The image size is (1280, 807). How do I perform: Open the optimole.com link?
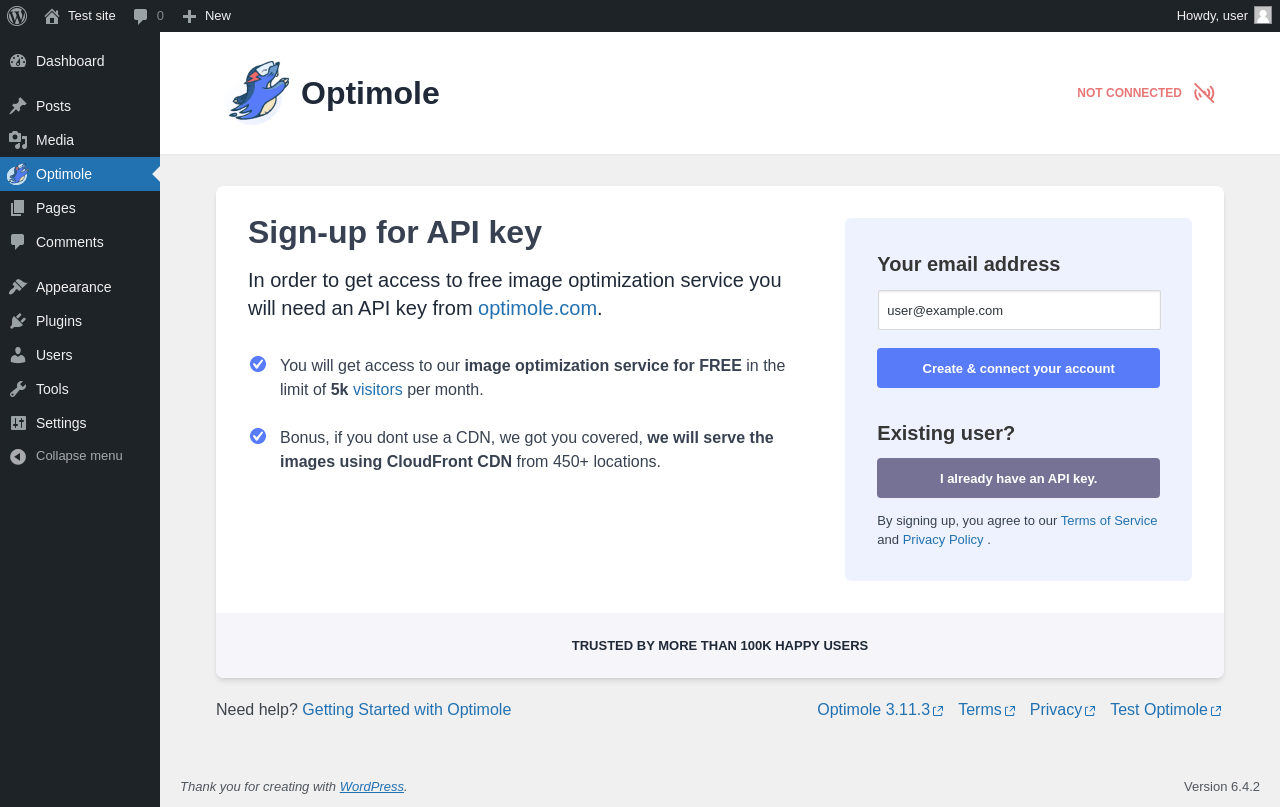[x=537, y=308]
